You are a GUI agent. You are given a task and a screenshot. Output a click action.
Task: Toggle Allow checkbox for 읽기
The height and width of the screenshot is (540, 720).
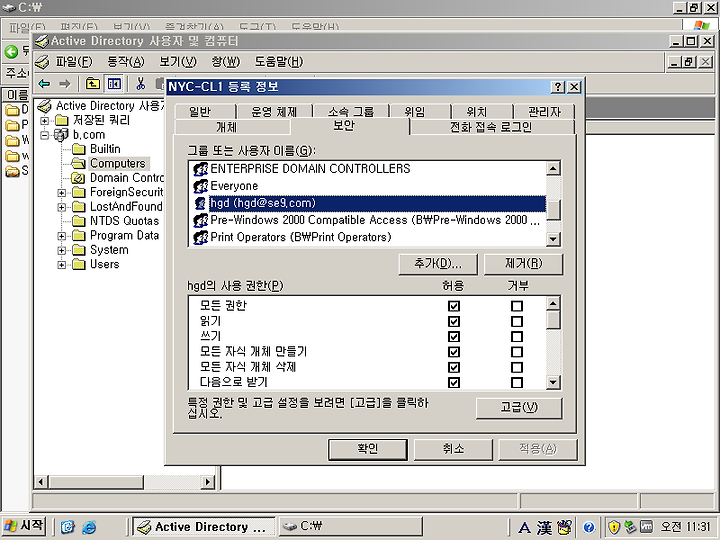454,321
